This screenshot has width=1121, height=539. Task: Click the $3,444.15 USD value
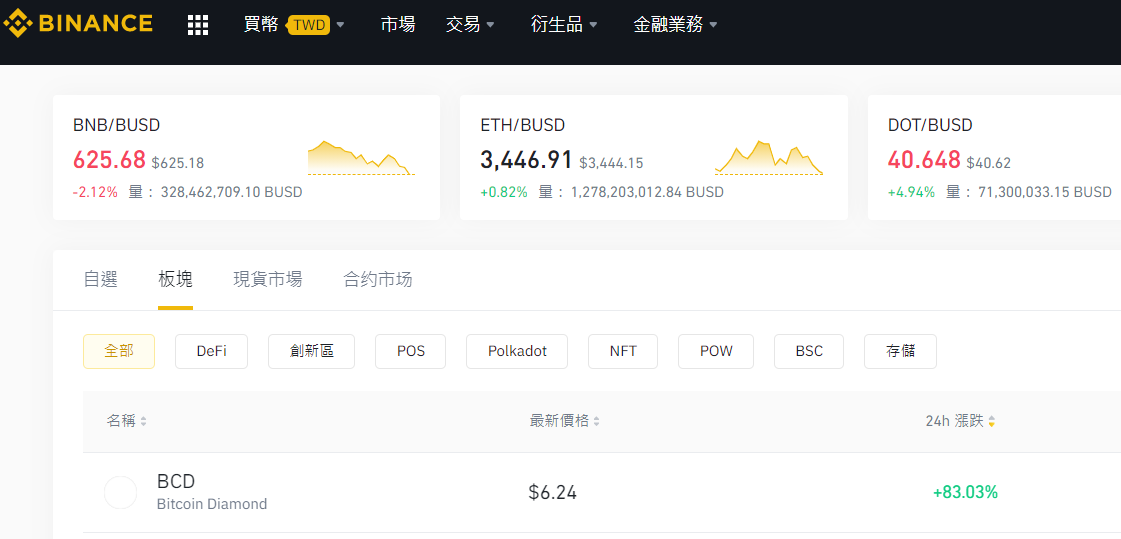pyautogui.click(x=611, y=163)
